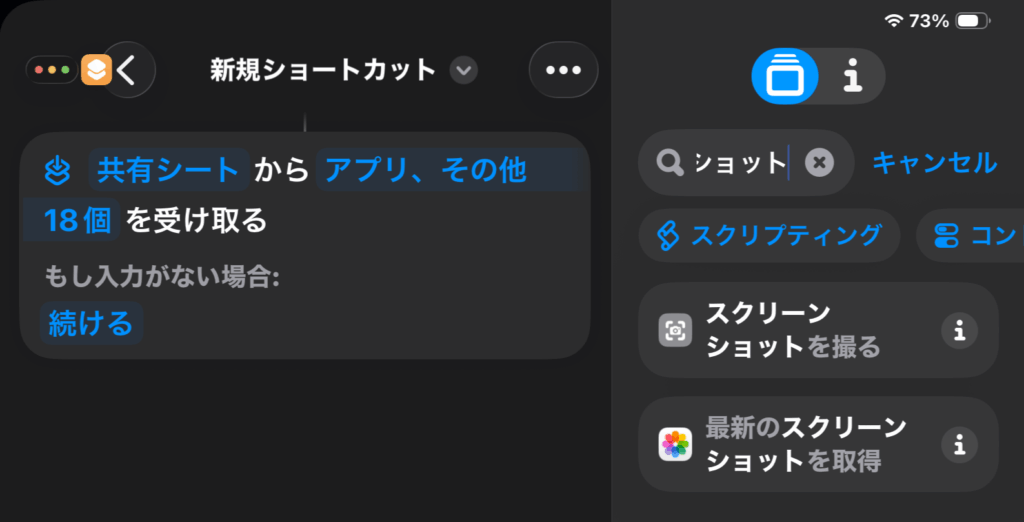Change the 続ける no-input behavior
The width and height of the screenshot is (1024, 522).
[91, 324]
